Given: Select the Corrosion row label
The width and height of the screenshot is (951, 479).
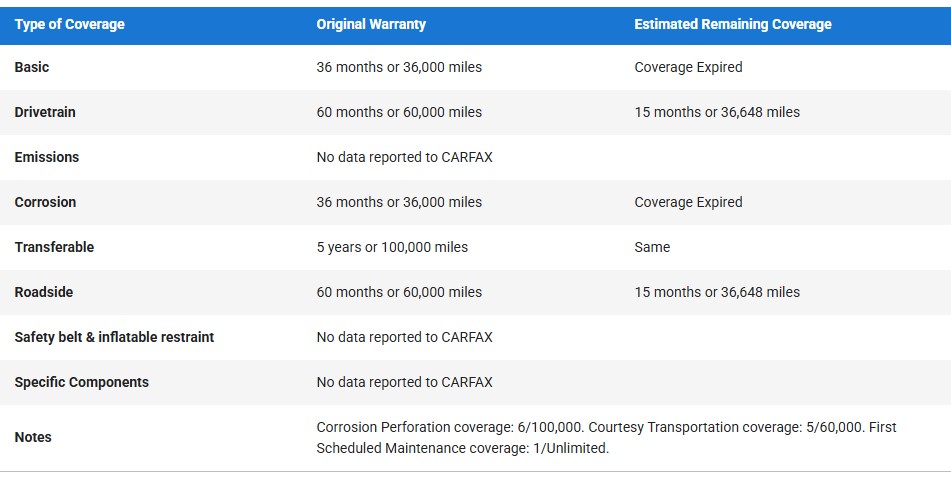Looking at the screenshot, I should point(45,202).
